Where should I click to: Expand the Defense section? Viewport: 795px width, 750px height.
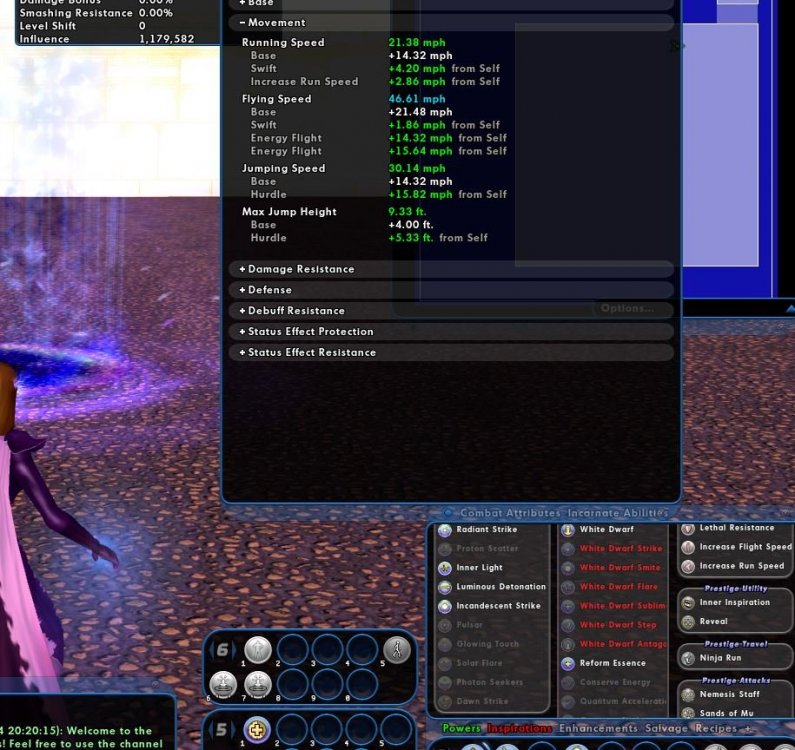(x=269, y=290)
